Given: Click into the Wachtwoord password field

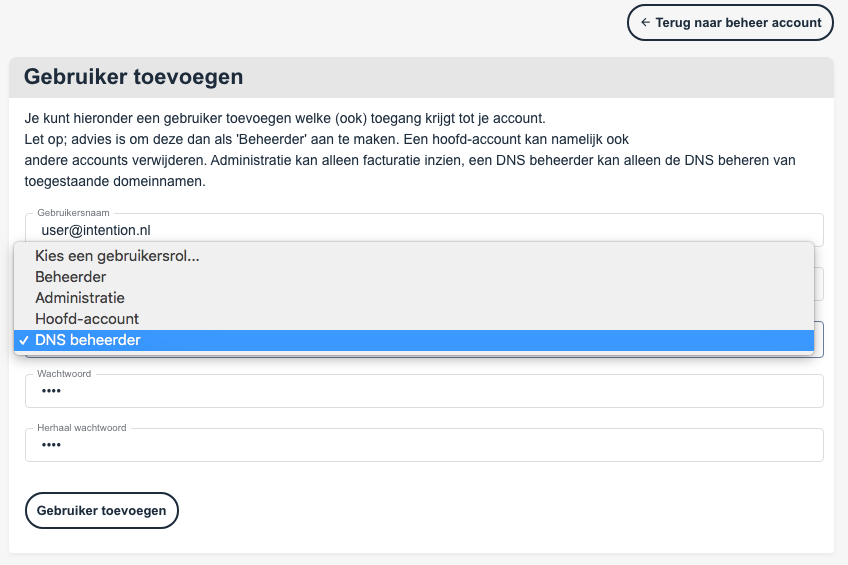Looking at the screenshot, I should coord(424,391).
